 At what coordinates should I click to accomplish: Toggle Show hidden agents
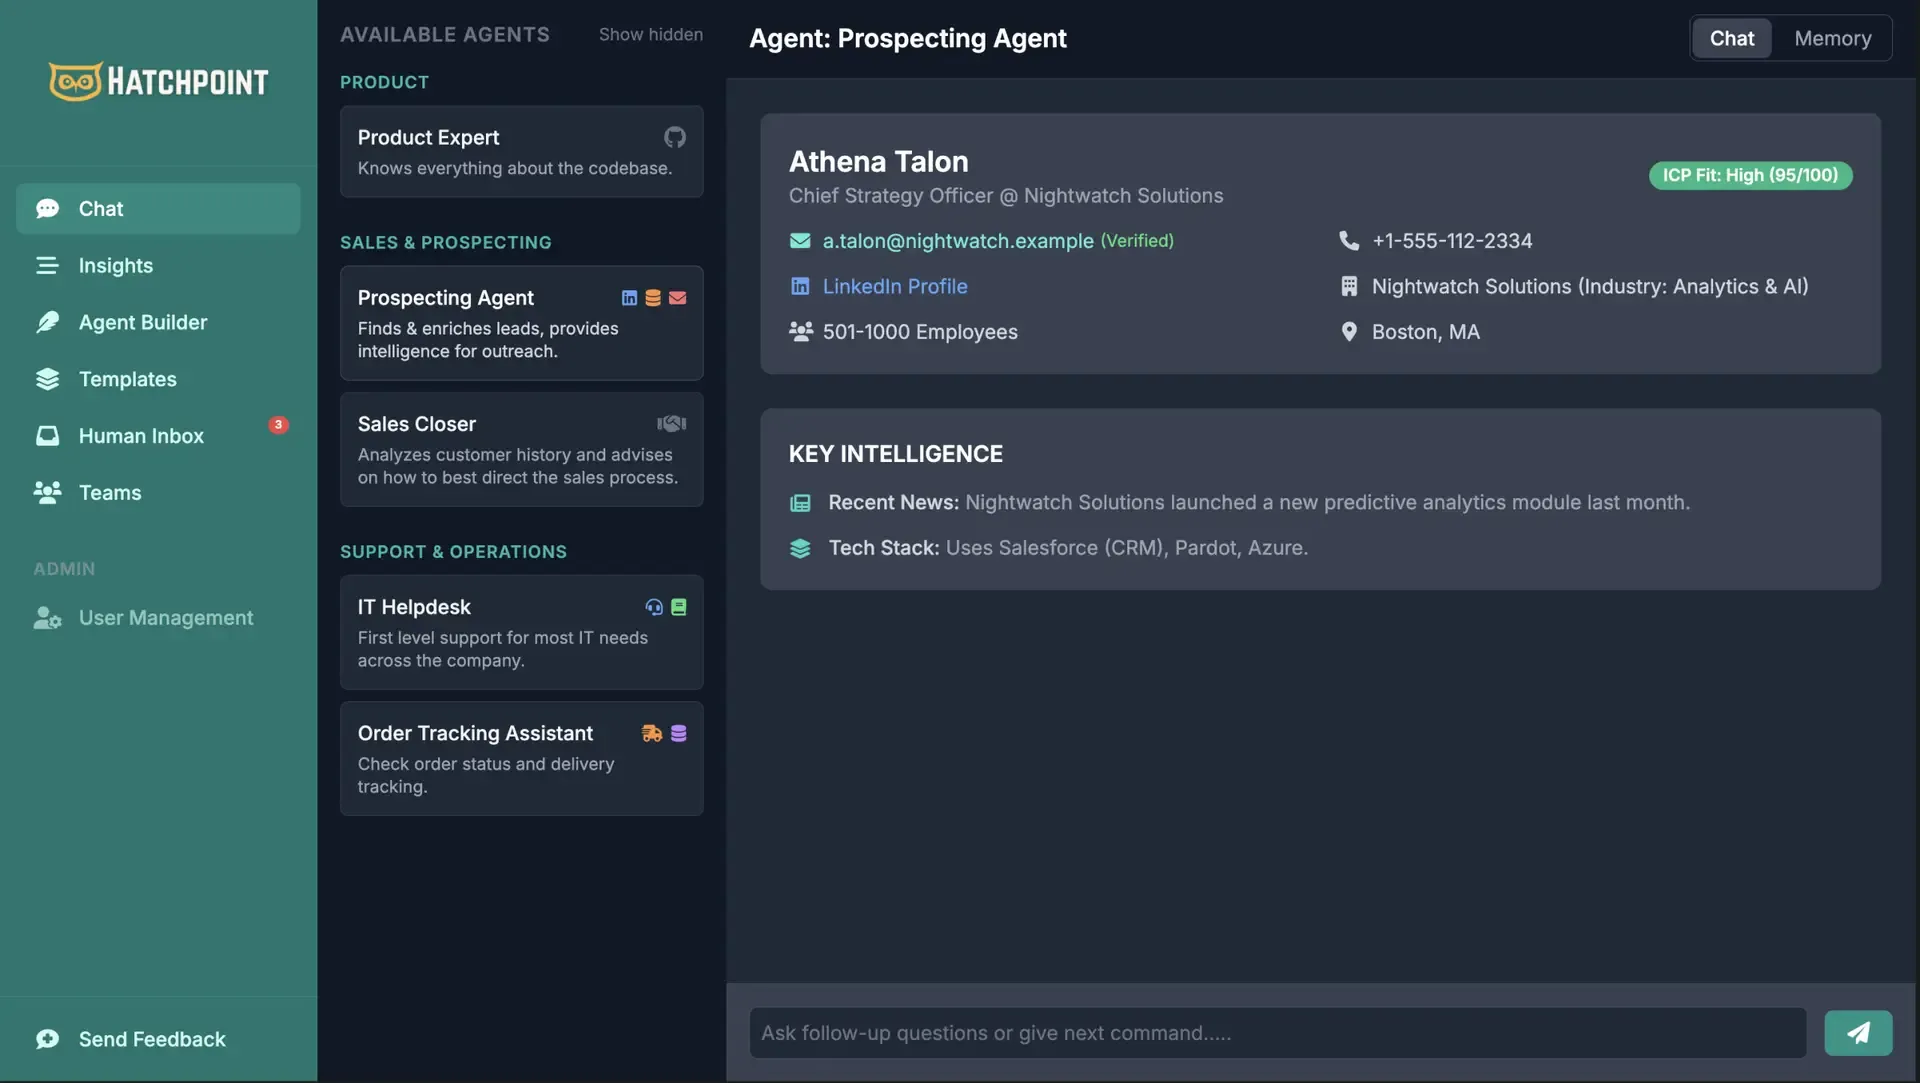651,34
